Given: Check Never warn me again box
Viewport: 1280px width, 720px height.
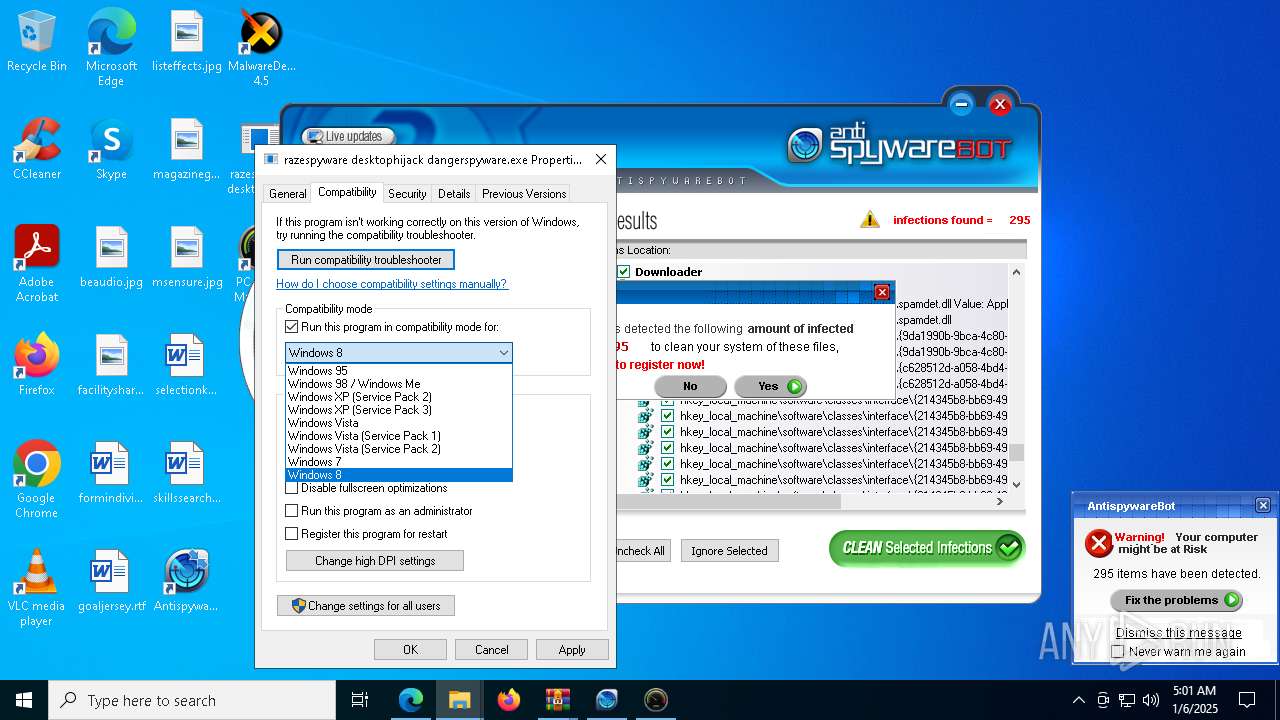Looking at the screenshot, I should click(x=1119, y=652).
